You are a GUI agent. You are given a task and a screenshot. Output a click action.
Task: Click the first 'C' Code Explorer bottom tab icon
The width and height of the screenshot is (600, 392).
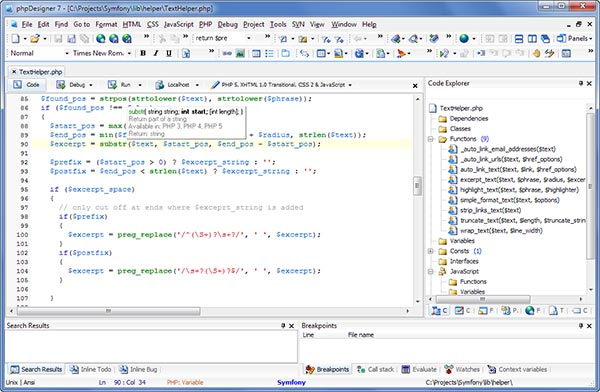pos(439,310)
